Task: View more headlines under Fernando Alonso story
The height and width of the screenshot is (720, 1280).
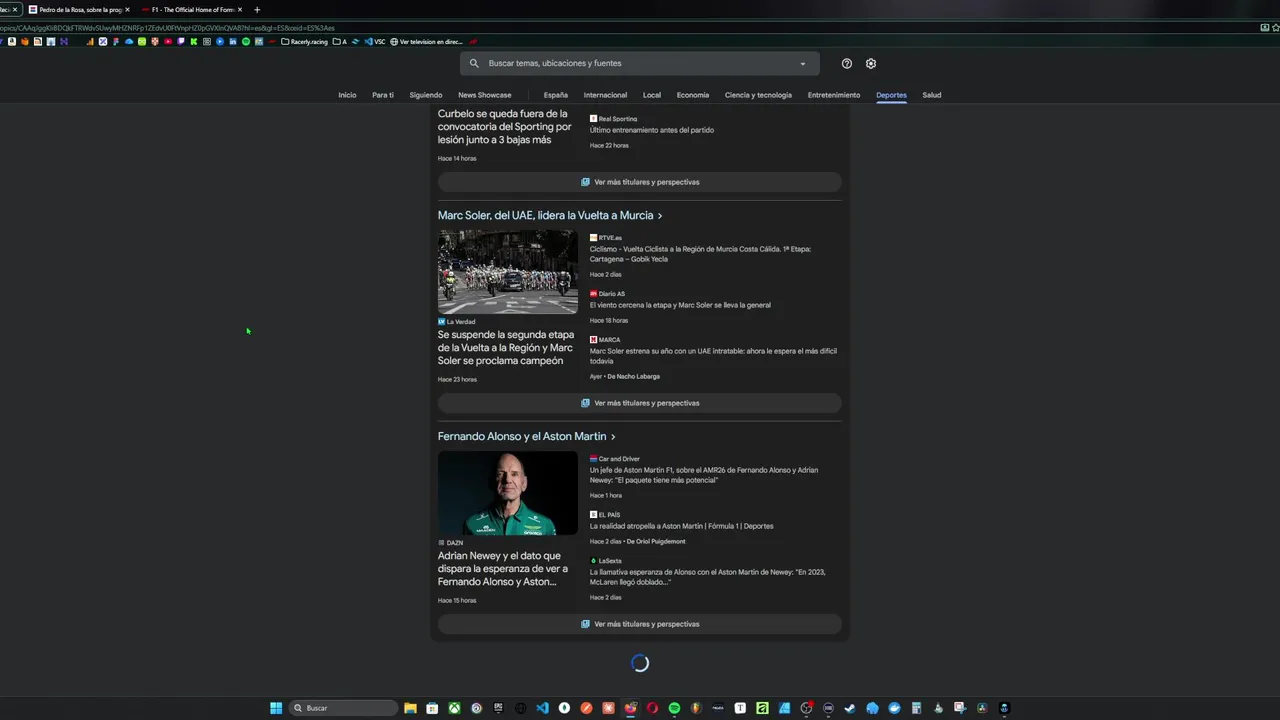Action: pos(640,624)
